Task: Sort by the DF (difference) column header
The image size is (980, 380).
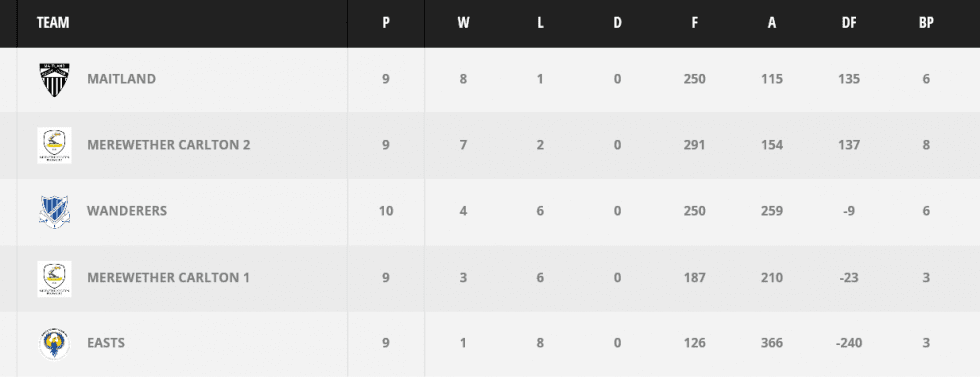Action: pos(849,23)
